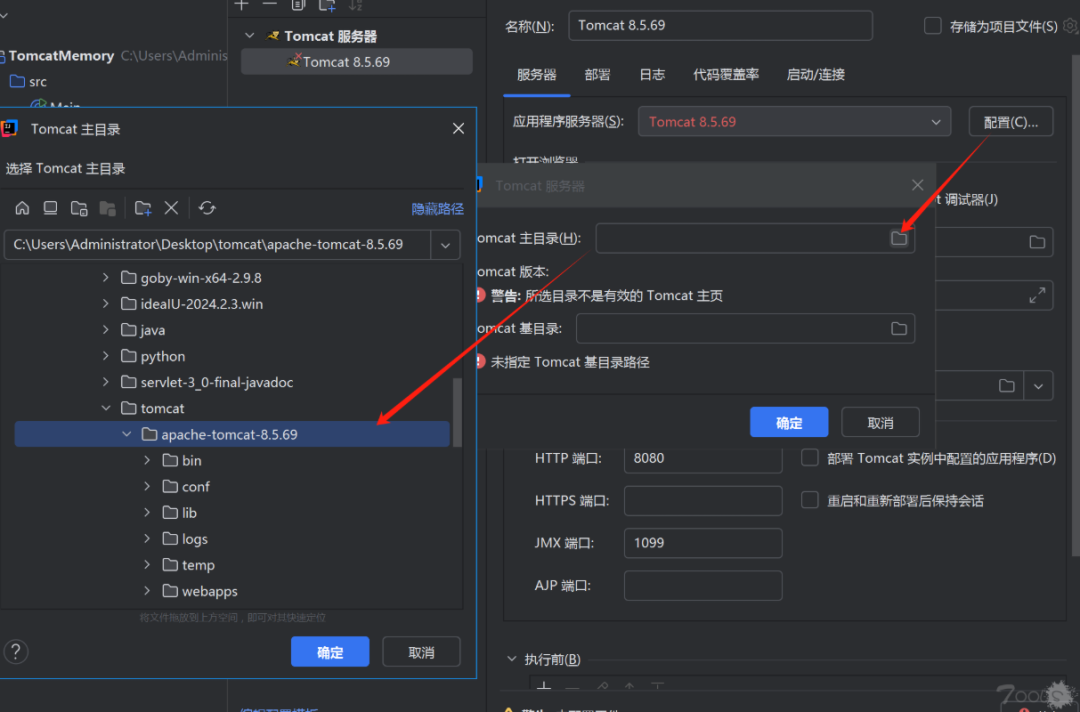Click 取消 in Tomcat 主目录 dialog
The image size is (1080, 712).
pos(421,651)
